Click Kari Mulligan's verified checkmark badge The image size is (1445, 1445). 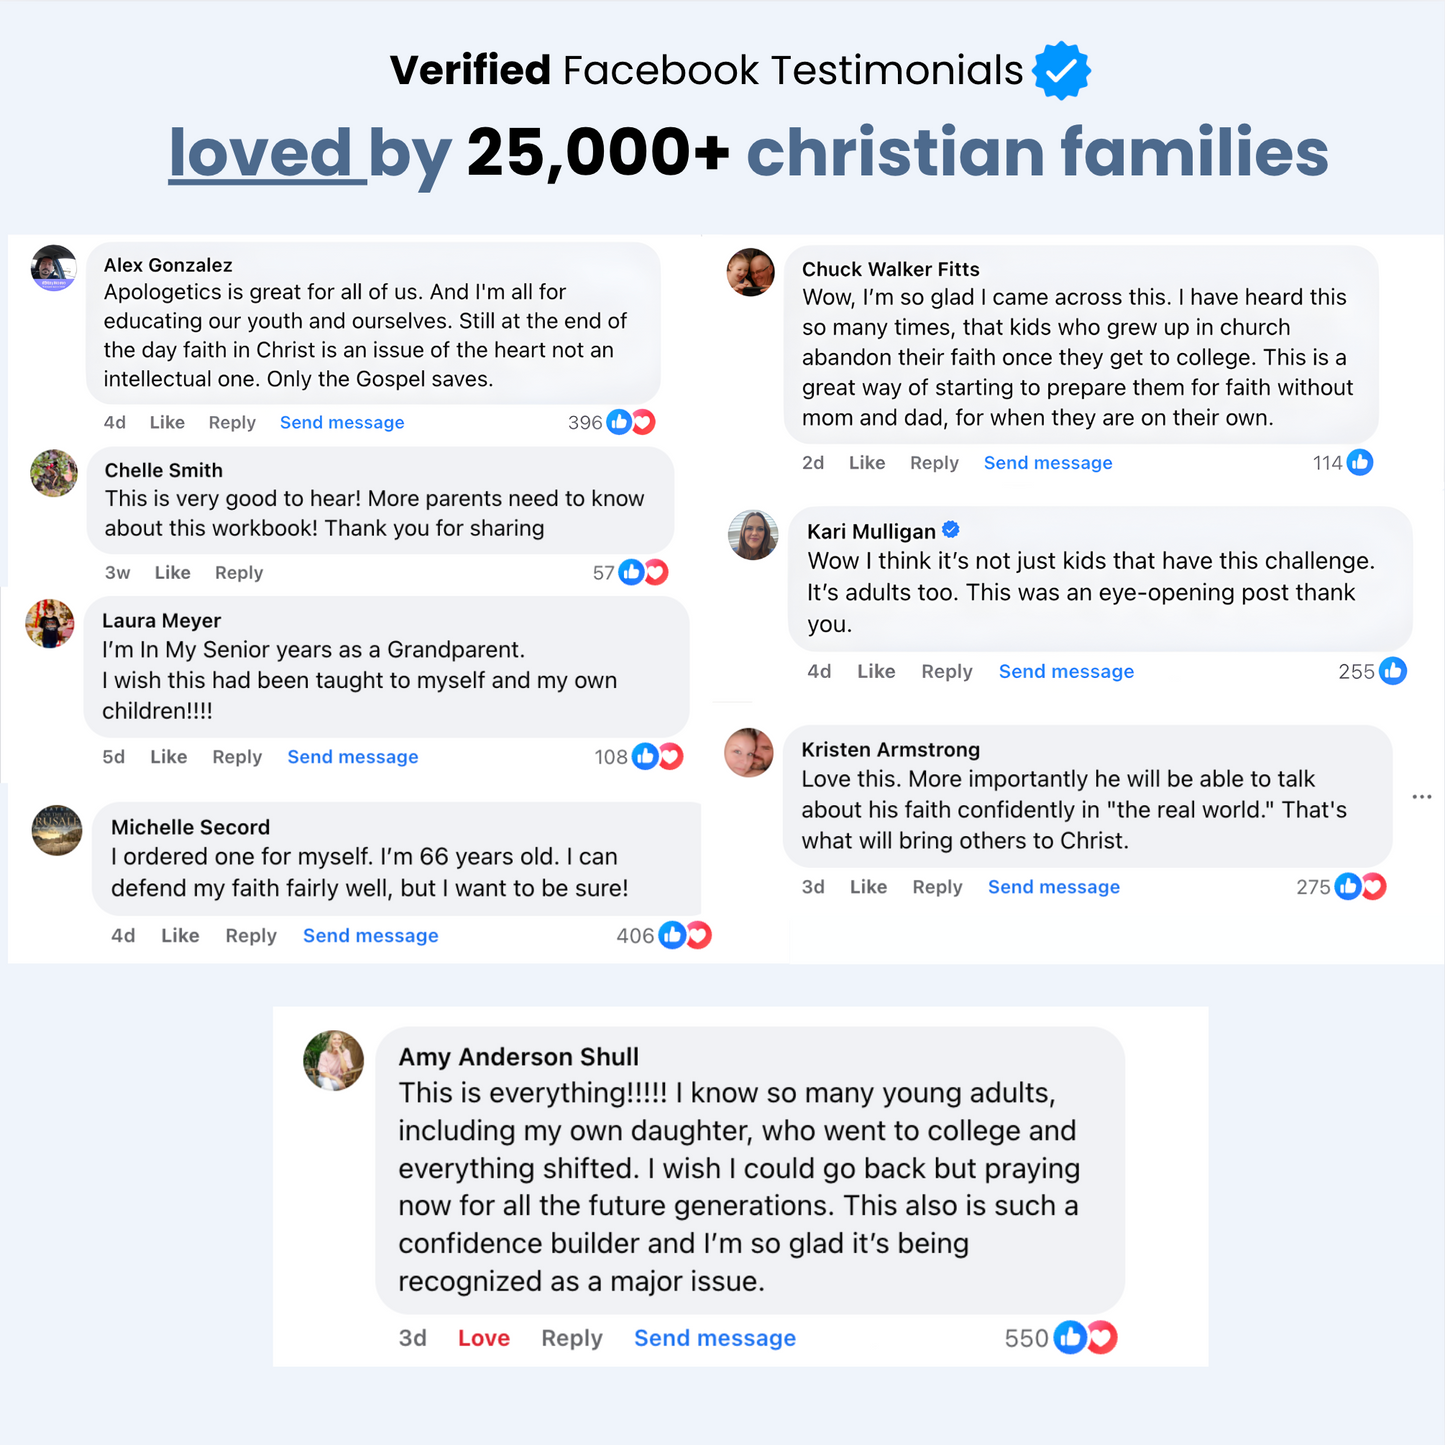(951, 530)
